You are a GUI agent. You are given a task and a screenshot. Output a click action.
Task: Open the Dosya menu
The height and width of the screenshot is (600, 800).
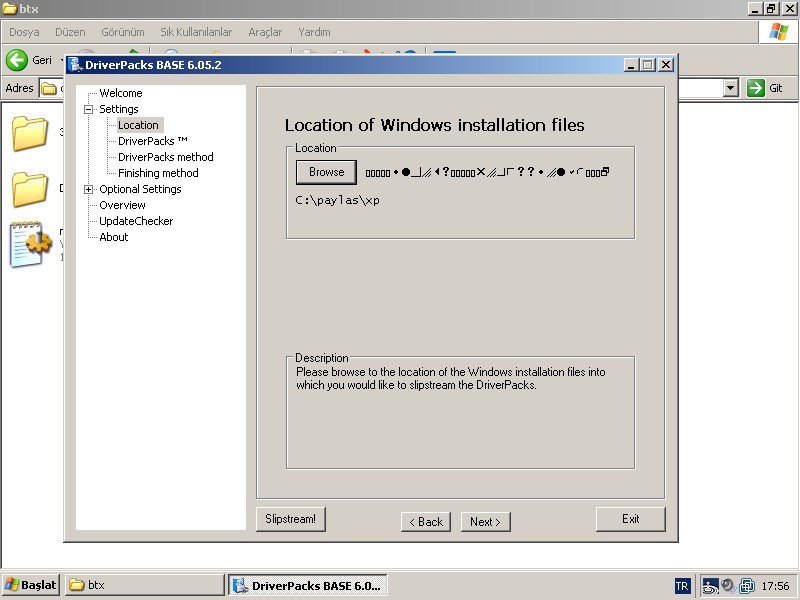pyautogui.click(x=24, y=32)
